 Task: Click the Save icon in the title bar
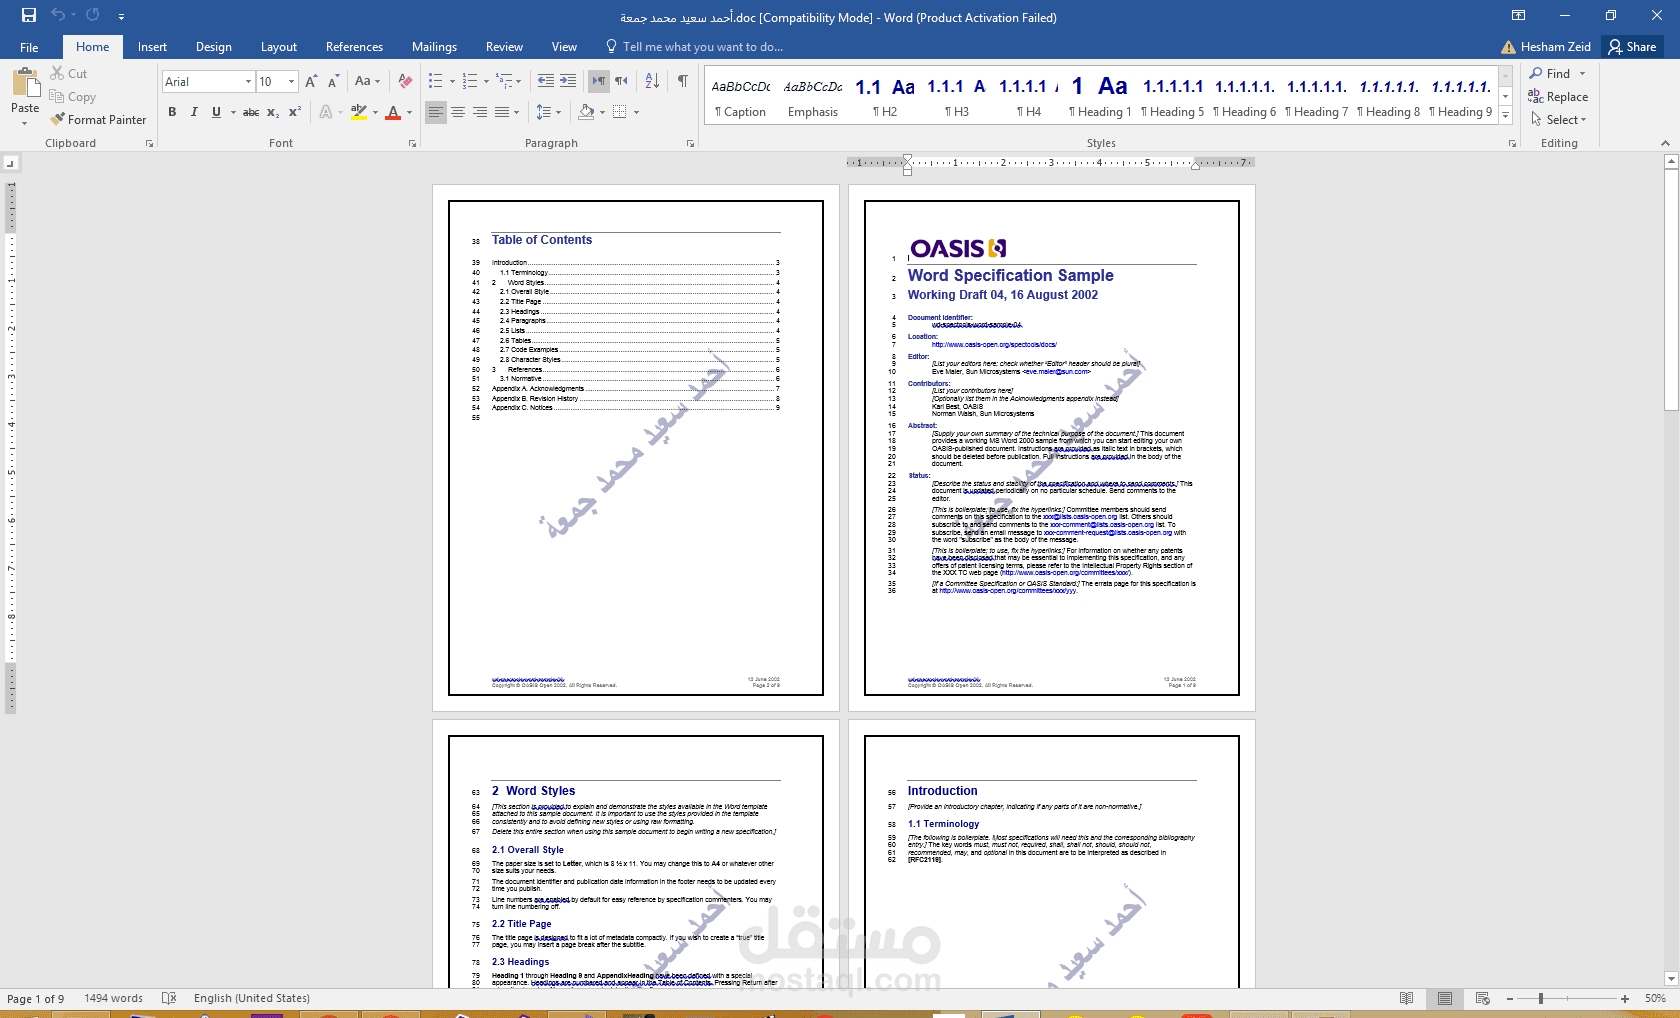click(28, 15)
